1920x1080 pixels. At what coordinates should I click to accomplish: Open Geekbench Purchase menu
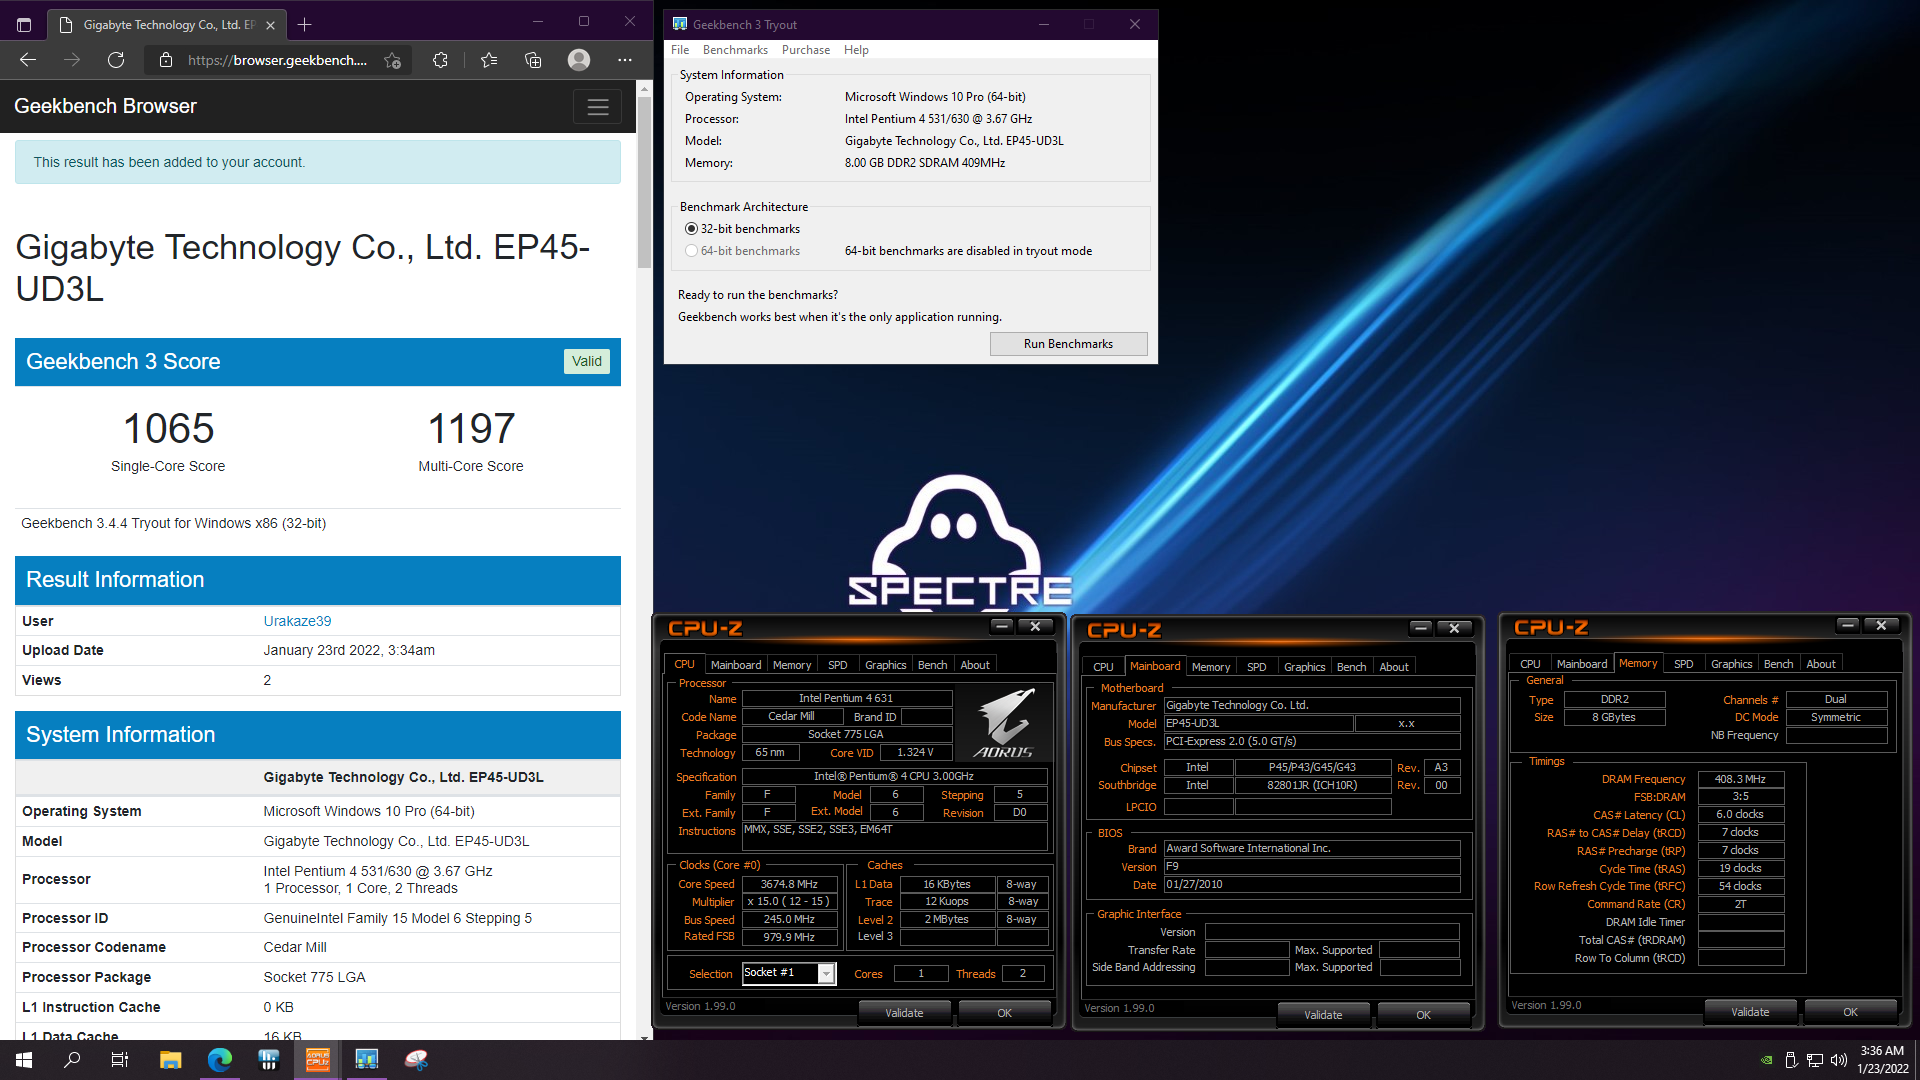coord(806,50)
